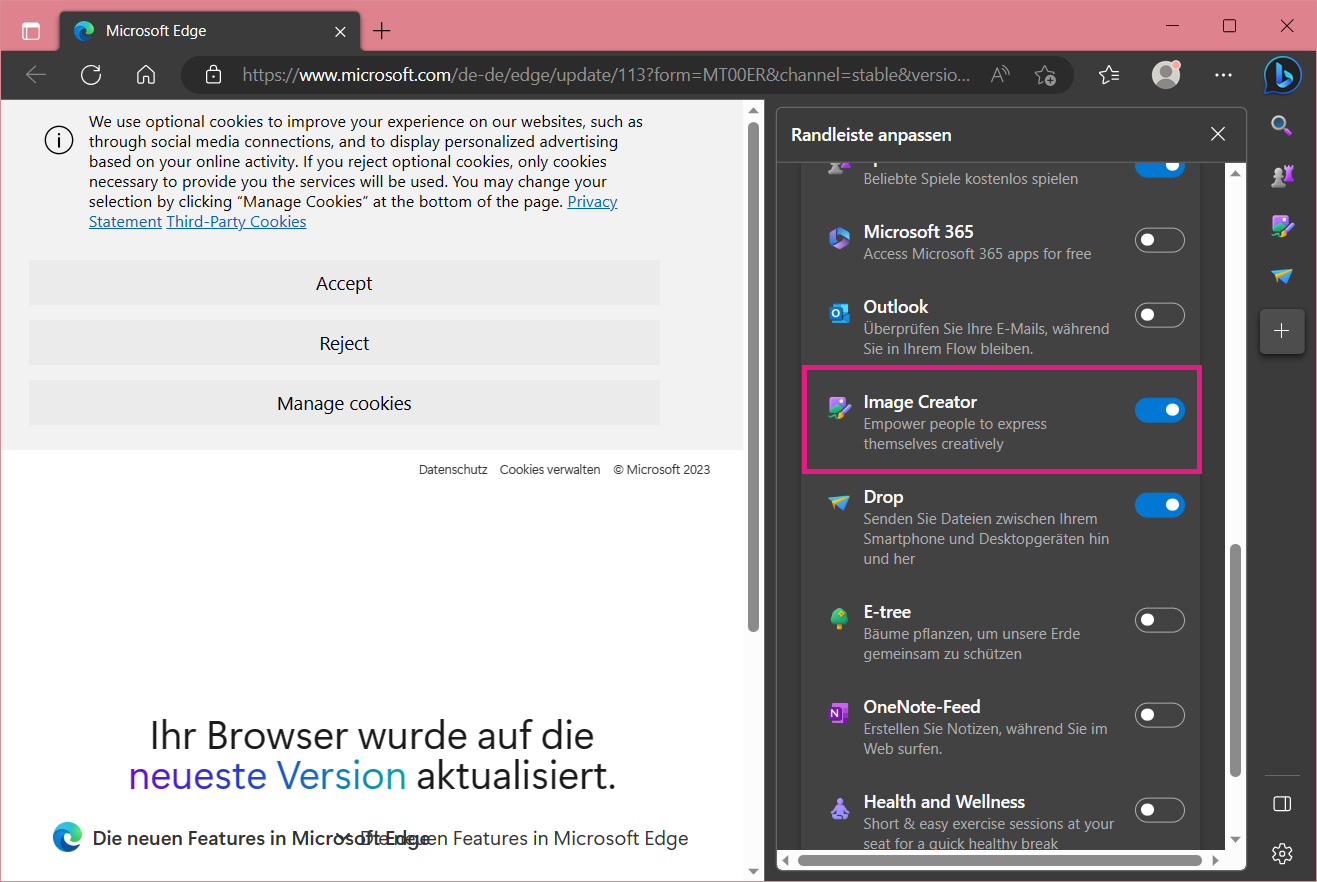Turn on the OneNote-Feed toggle

point(1160,715)
